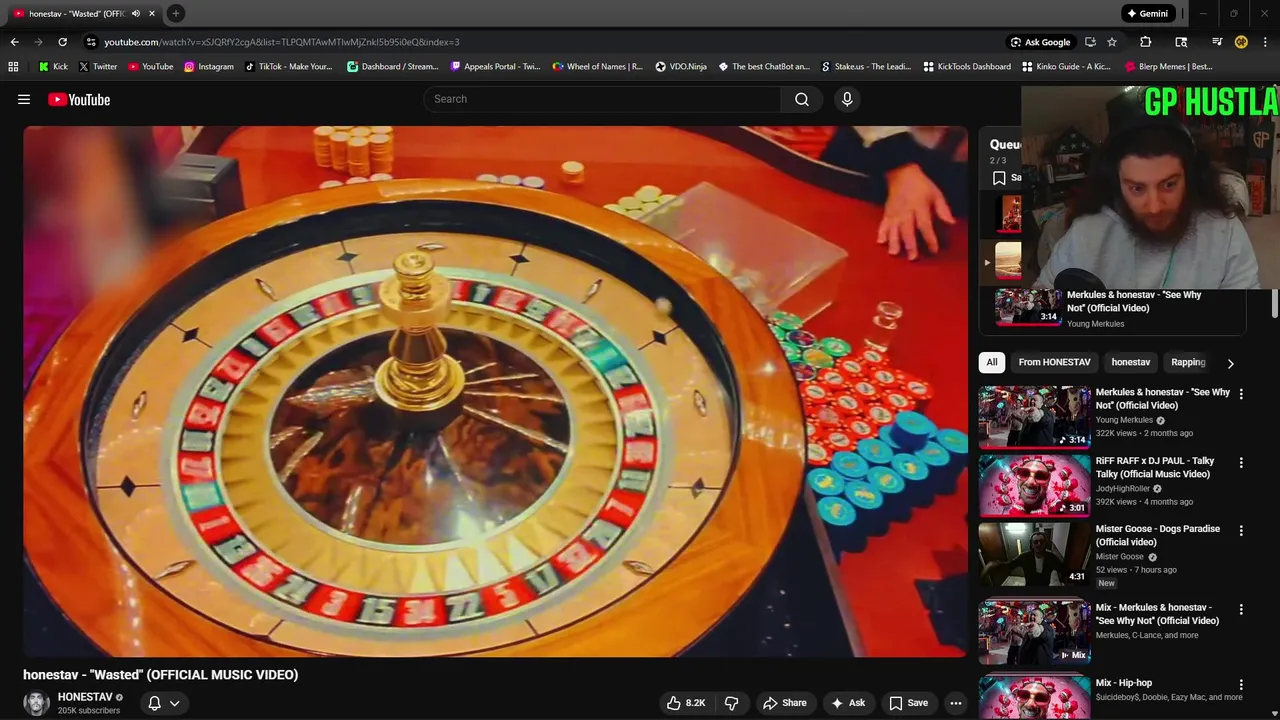Image resolution: width=1280 pixels, height=720 pixels.
Task: Open the site information icon in the address bar
Action: coord(91,42)
